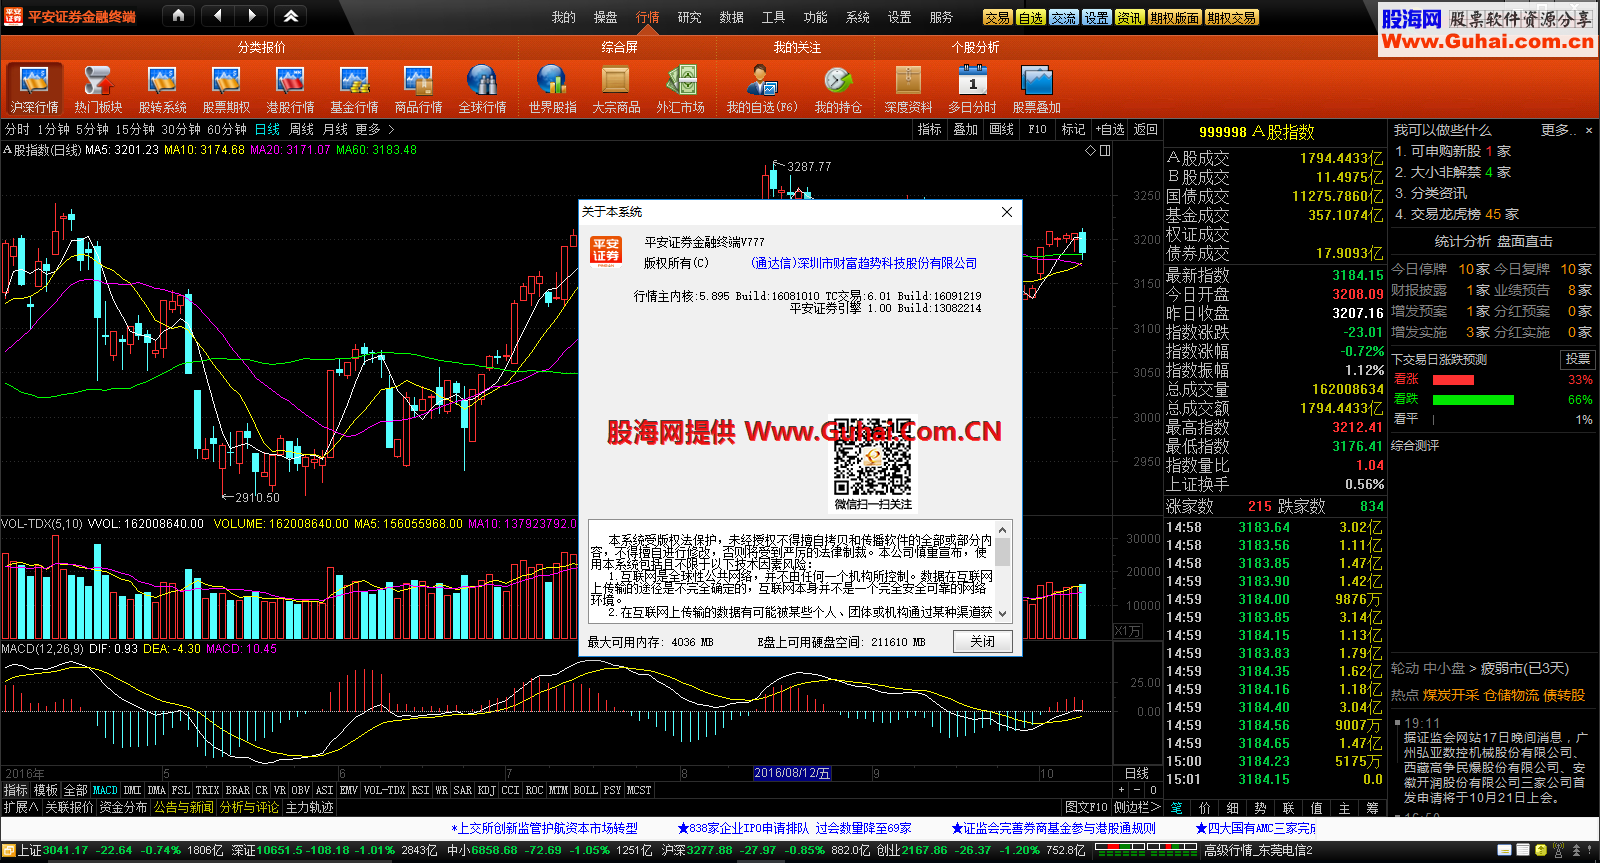The image size is (1600, 863).
Task: Open 外汇市场 forex market icon
Action: point(680,89)
